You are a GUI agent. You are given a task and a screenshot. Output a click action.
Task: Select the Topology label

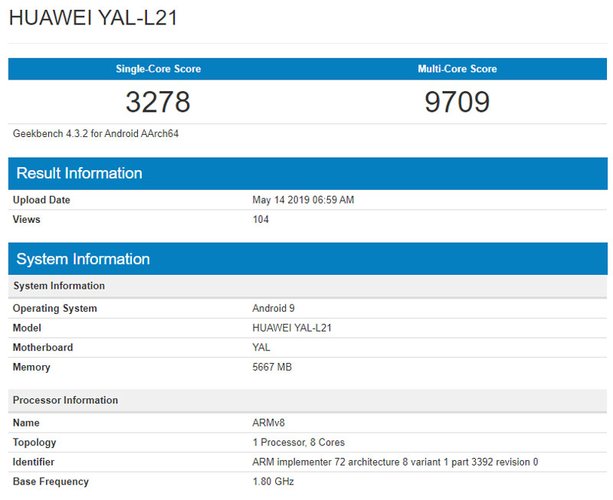(34, 443)
